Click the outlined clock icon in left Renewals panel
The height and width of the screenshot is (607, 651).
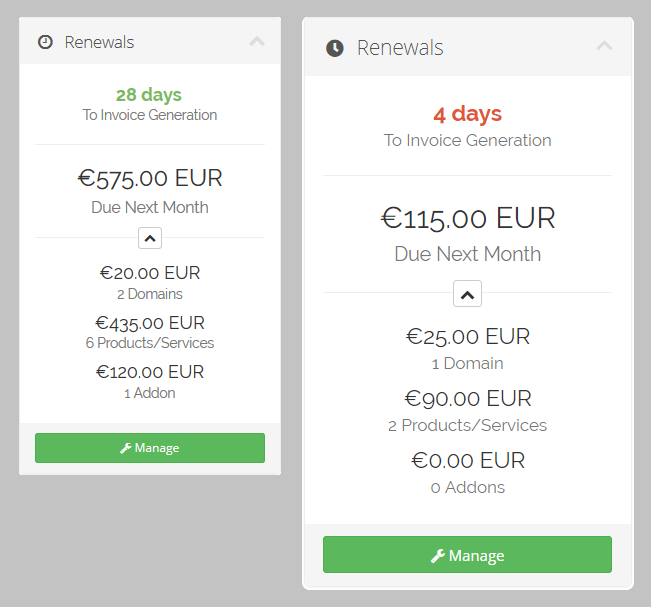(x=45, y=42)
